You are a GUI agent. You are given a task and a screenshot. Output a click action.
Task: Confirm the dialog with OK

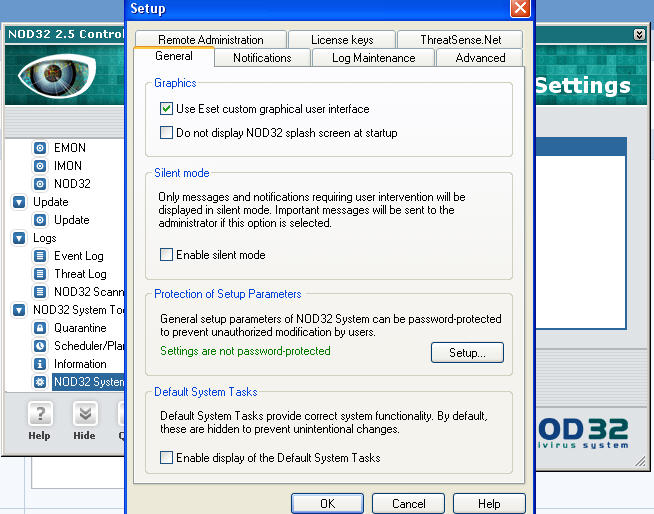click(x=327, y=504)
